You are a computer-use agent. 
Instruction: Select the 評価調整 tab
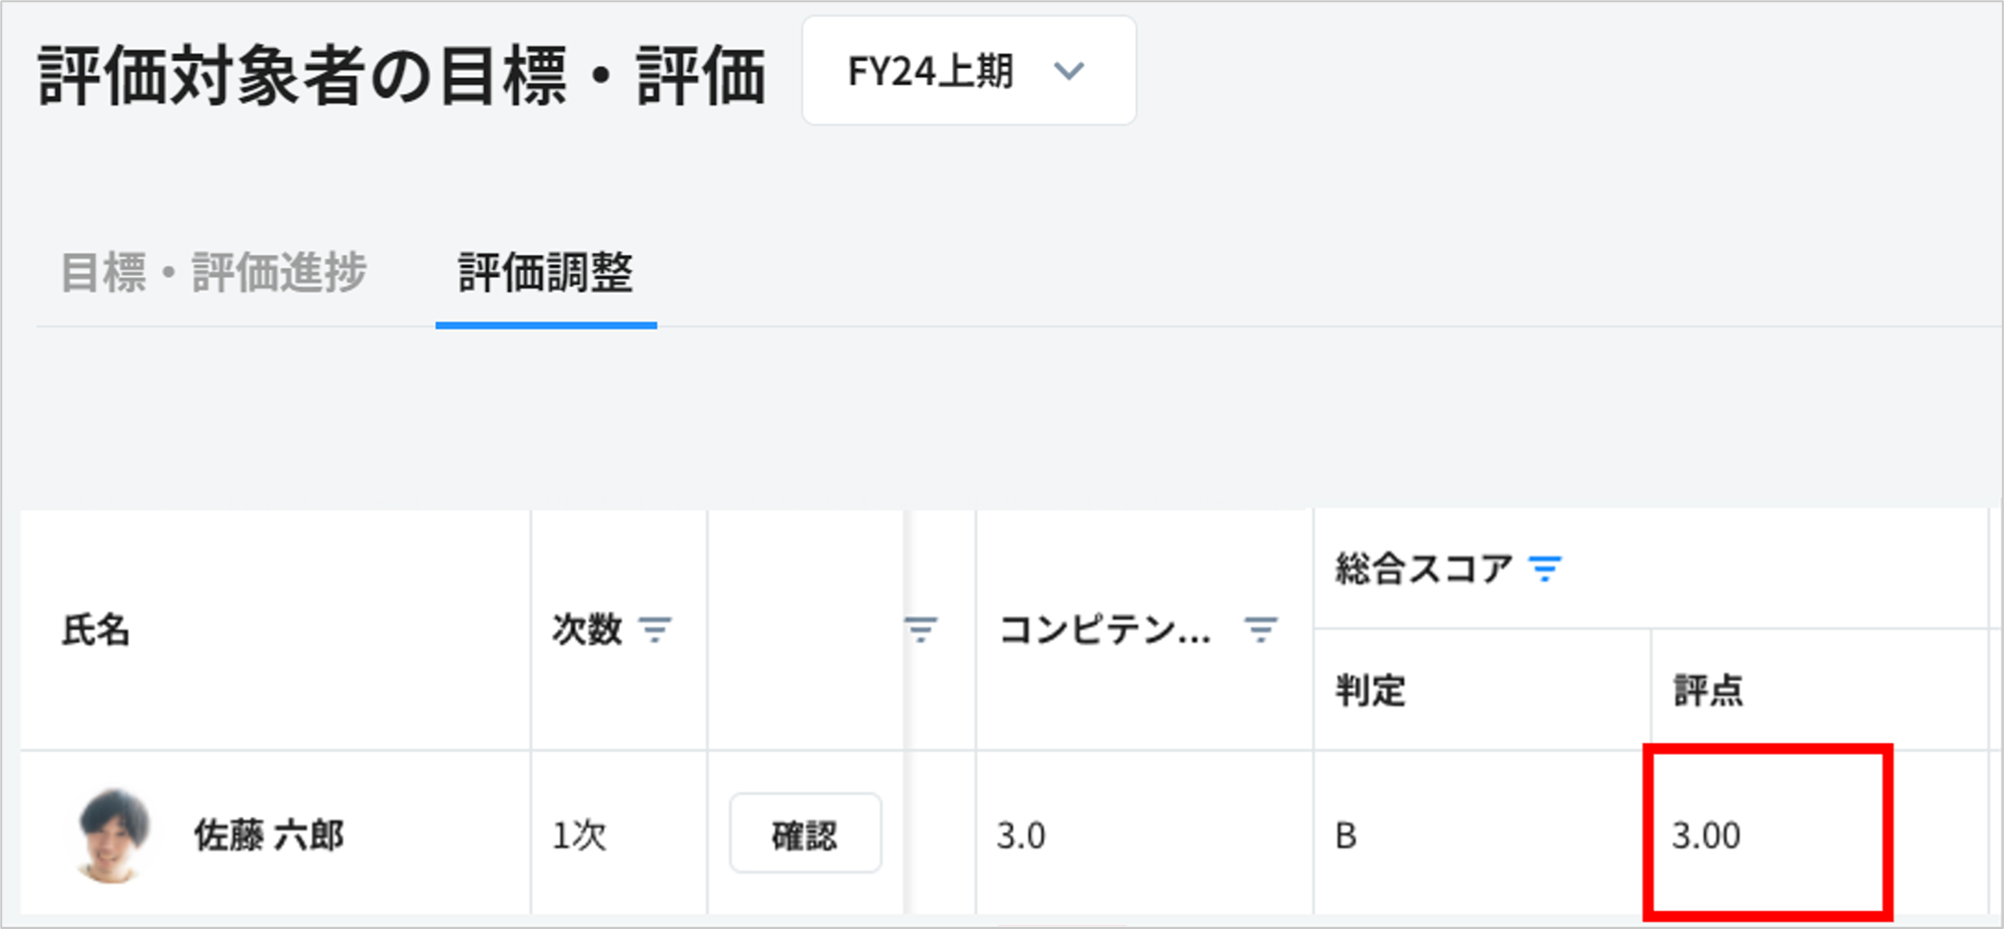545,273
